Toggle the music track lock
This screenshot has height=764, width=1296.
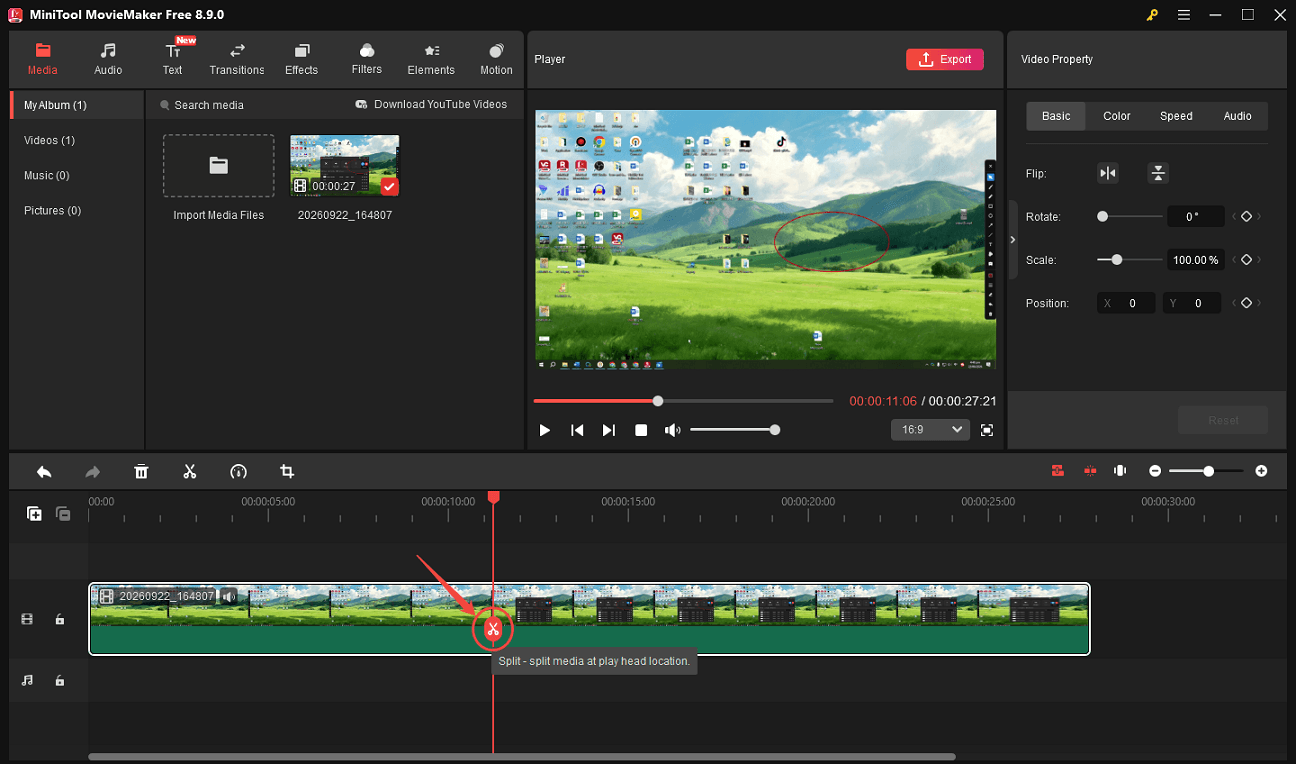[60, 681]
